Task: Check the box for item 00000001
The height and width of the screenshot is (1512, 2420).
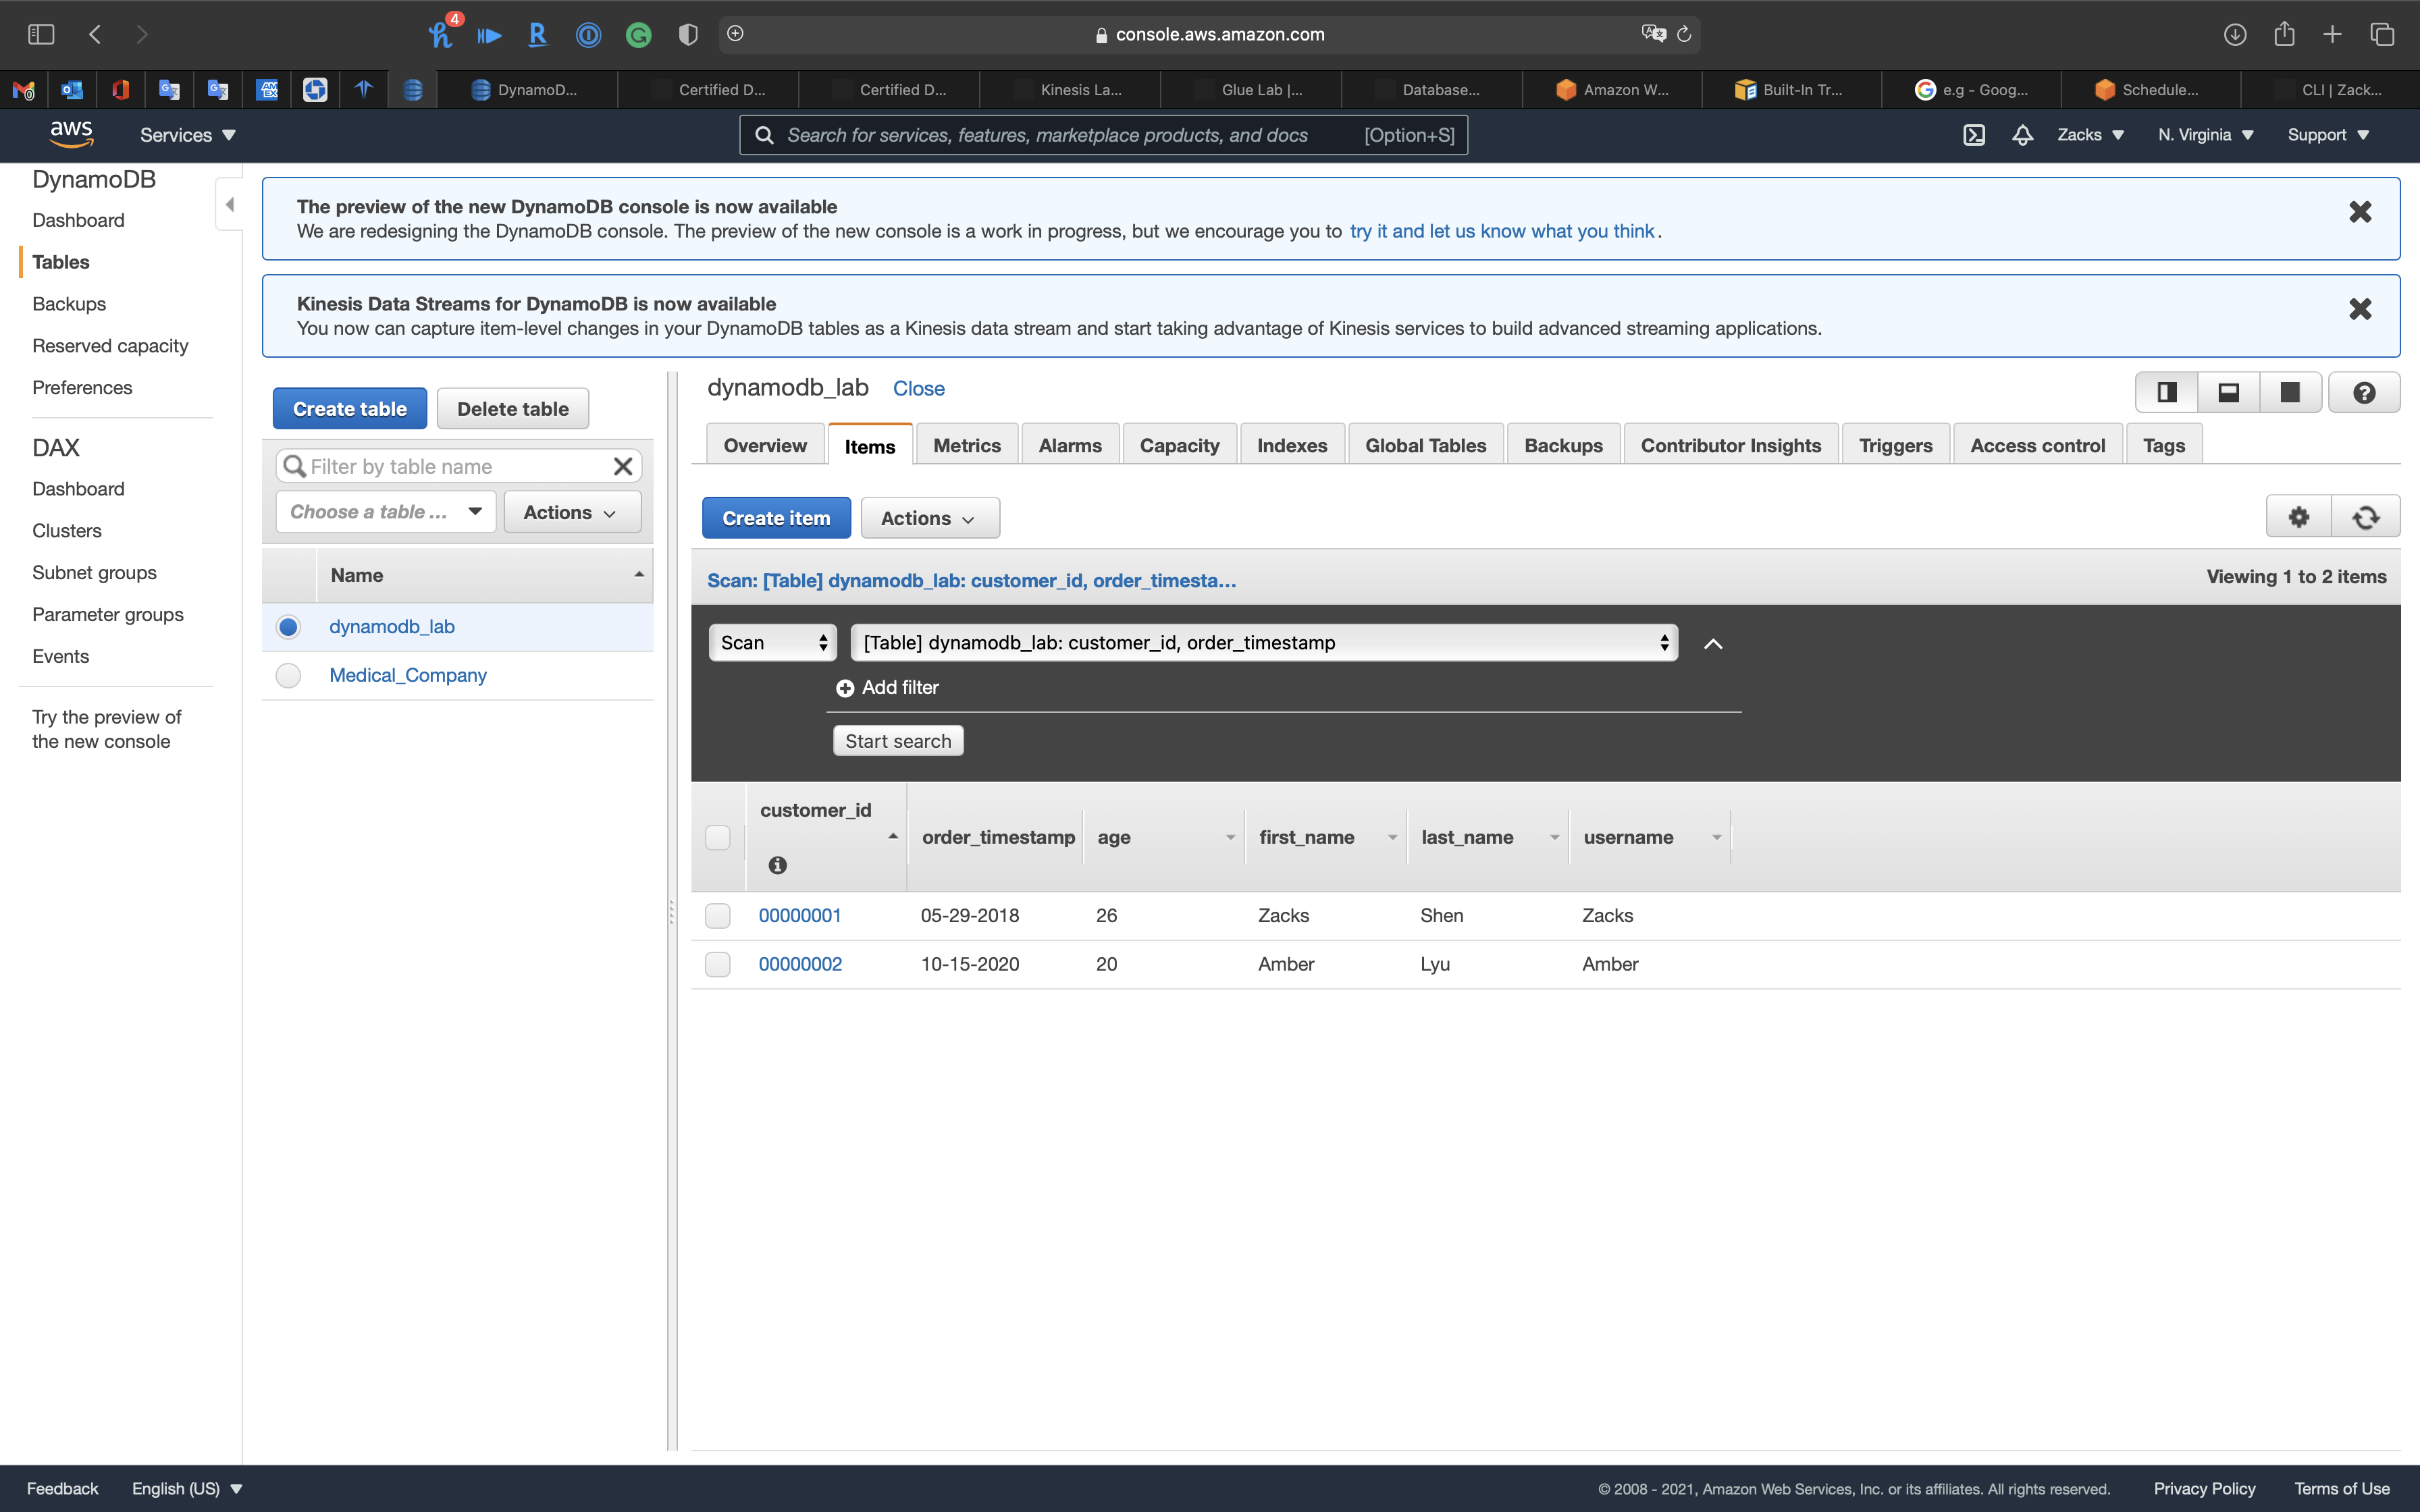Action: pos(717,916)
